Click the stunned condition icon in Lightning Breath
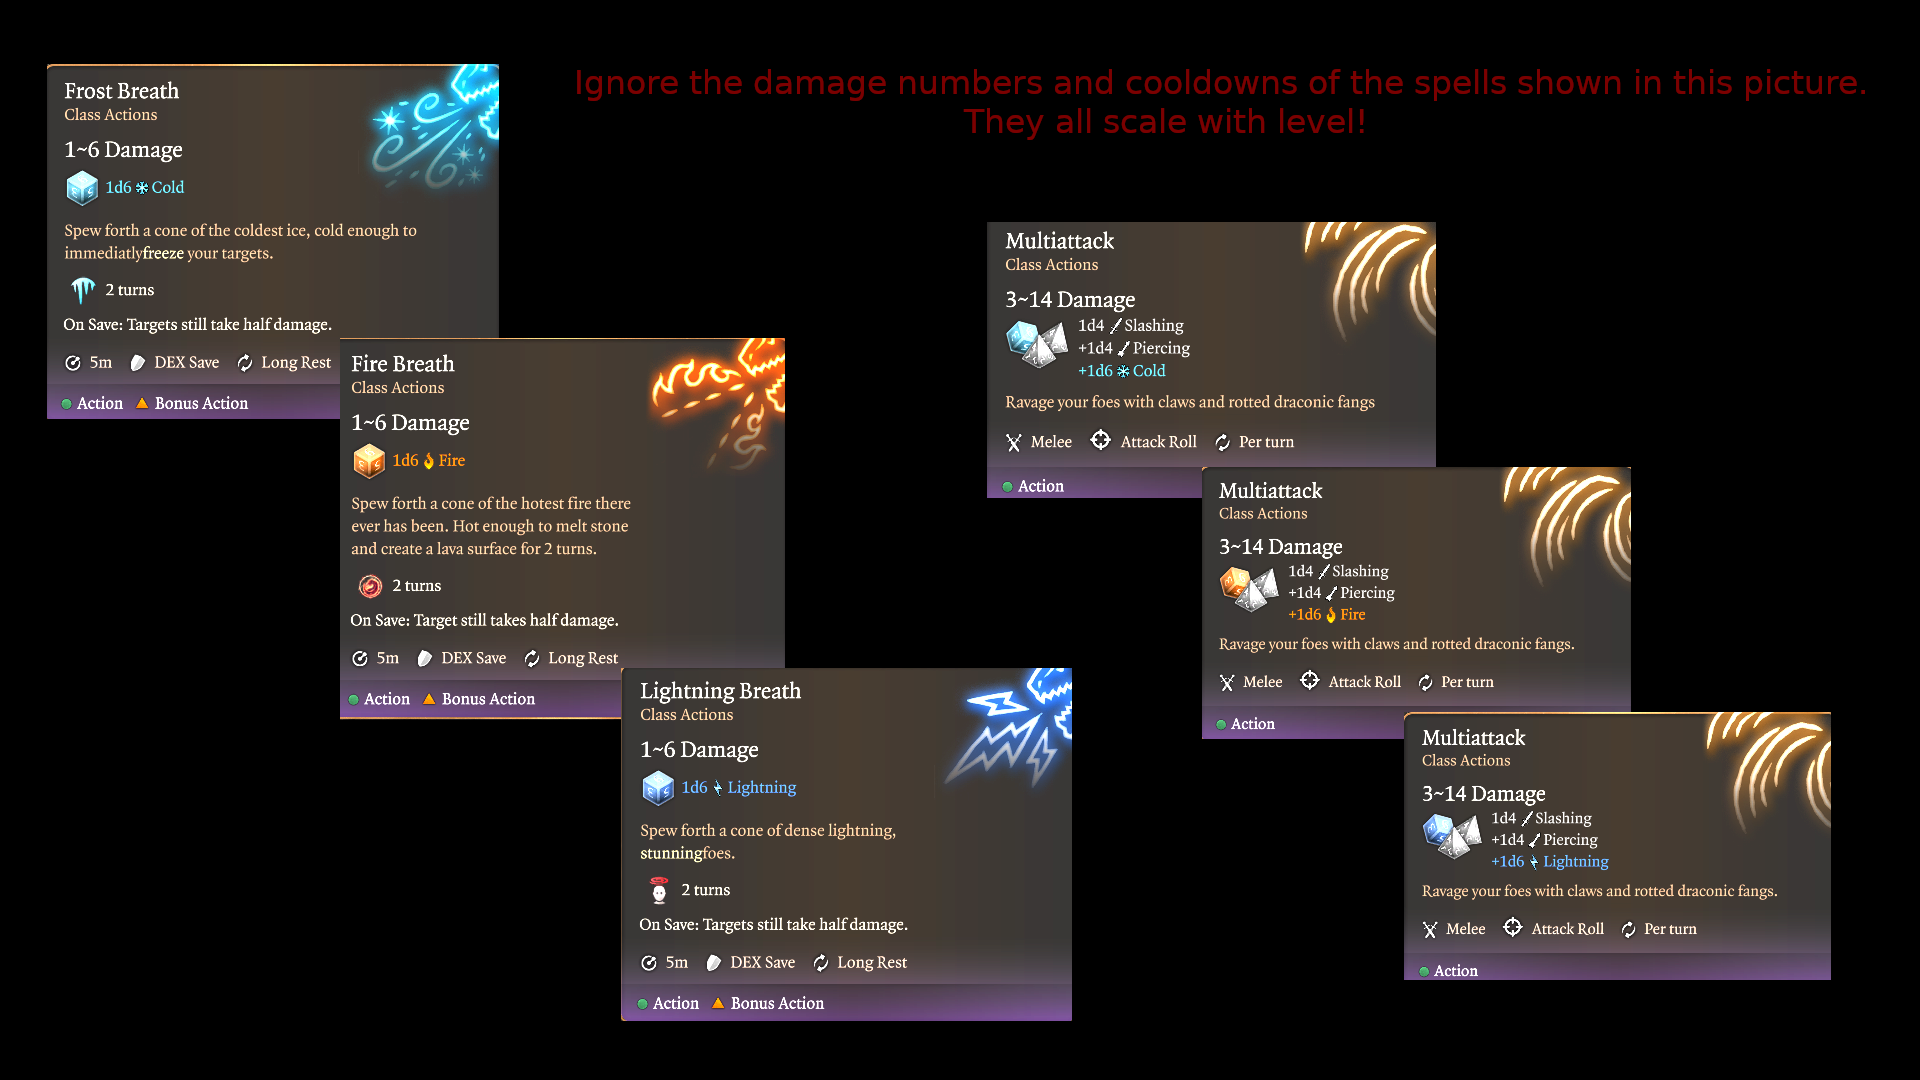The image size is (1920, 1080). coord(659,890)
